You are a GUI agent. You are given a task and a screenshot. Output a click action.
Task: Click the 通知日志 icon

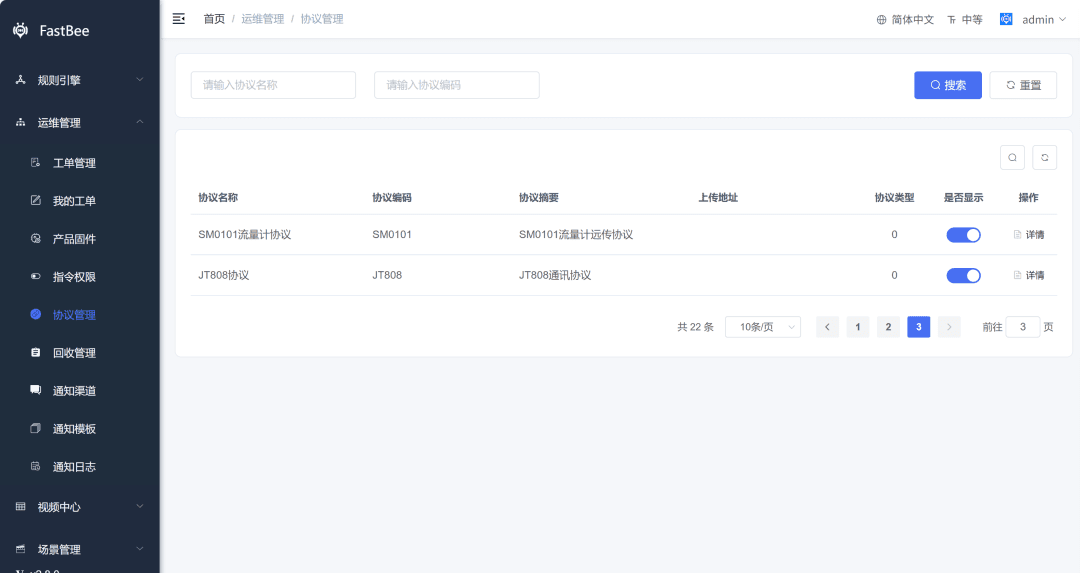36,466
